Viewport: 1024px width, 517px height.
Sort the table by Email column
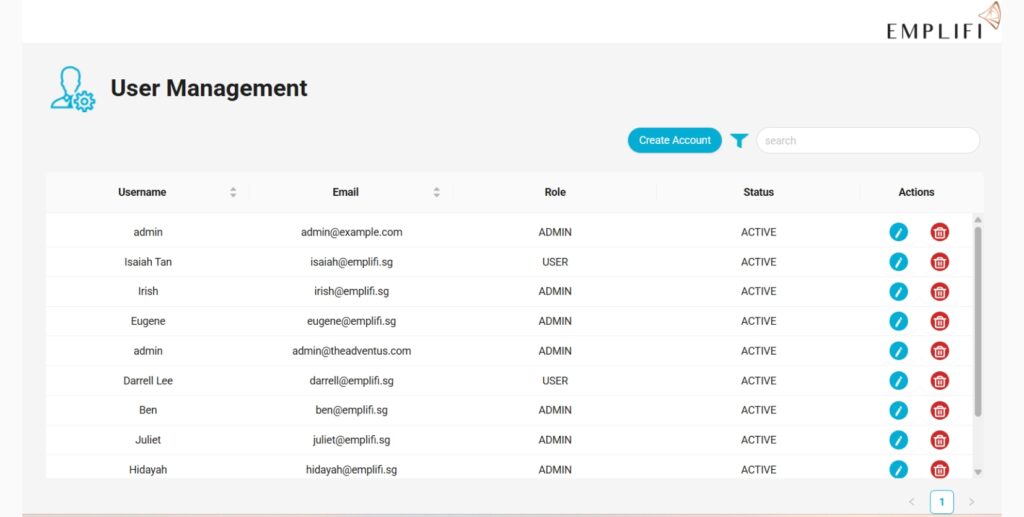pos(436,192)
